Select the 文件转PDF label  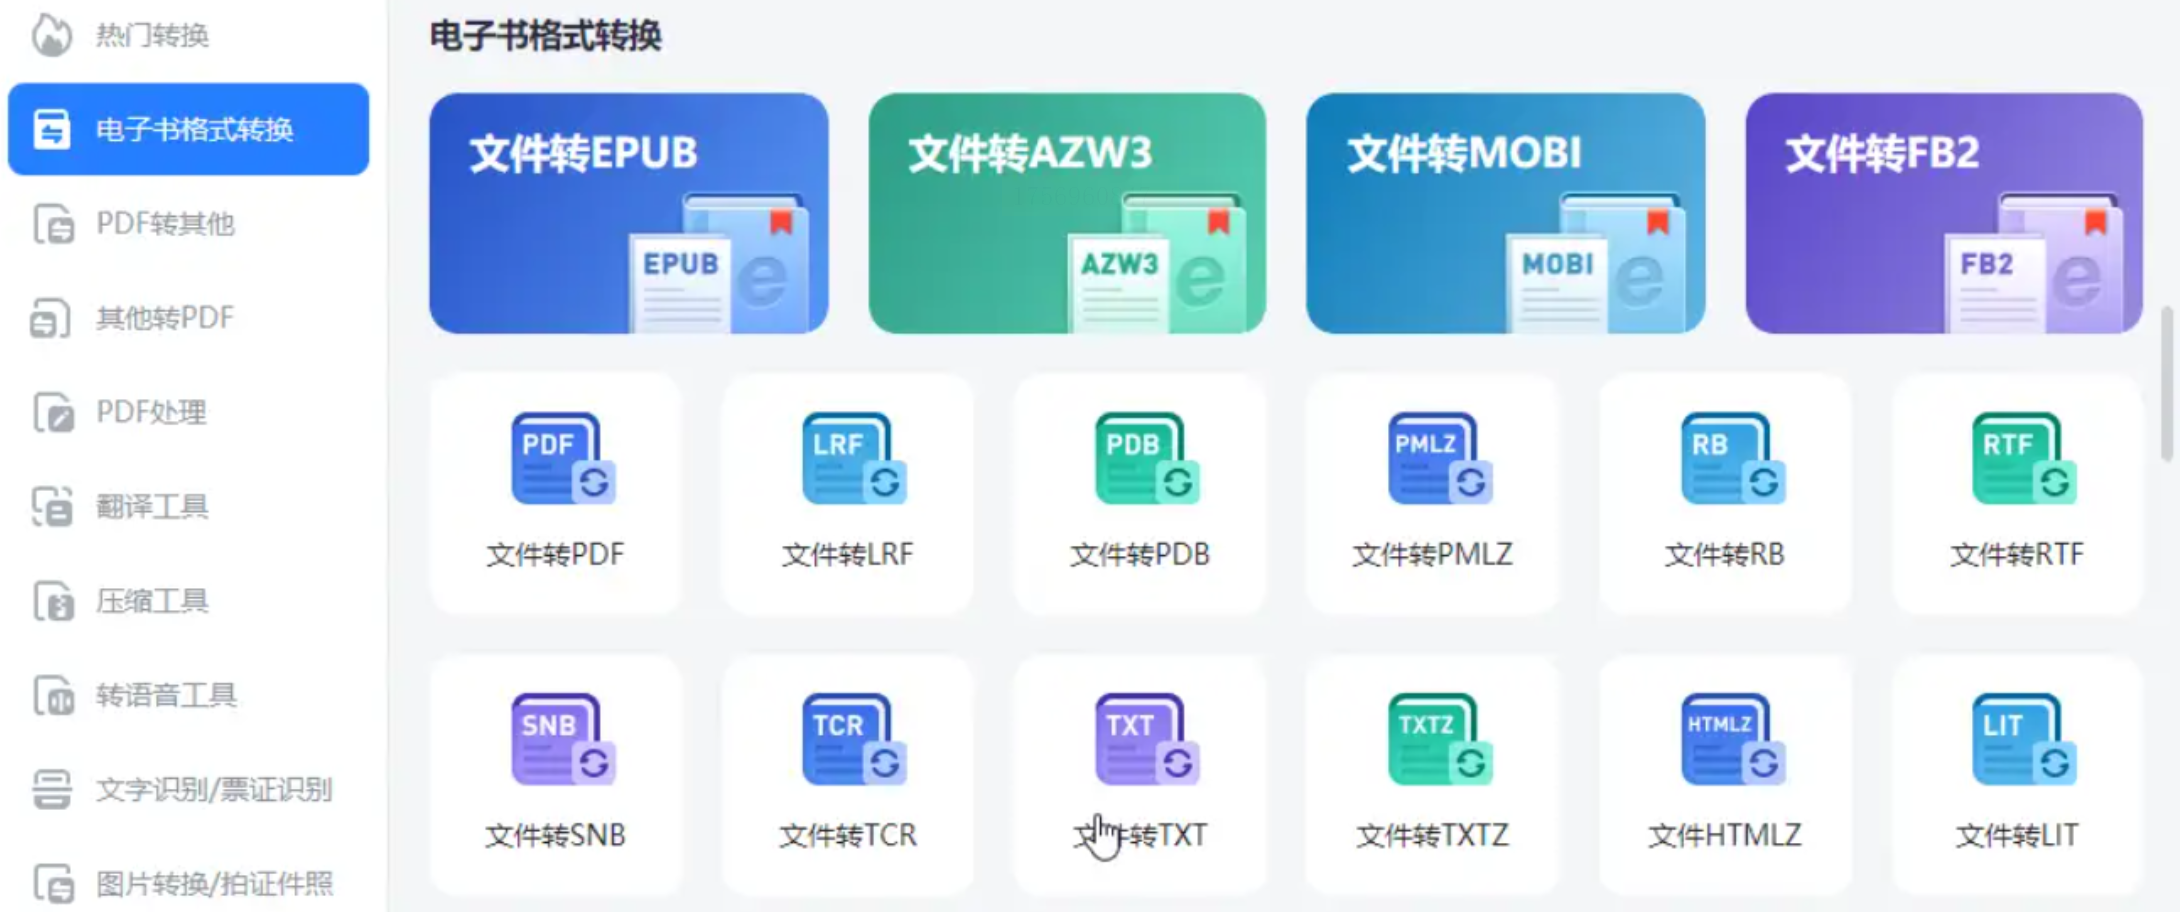click(555, 554)
